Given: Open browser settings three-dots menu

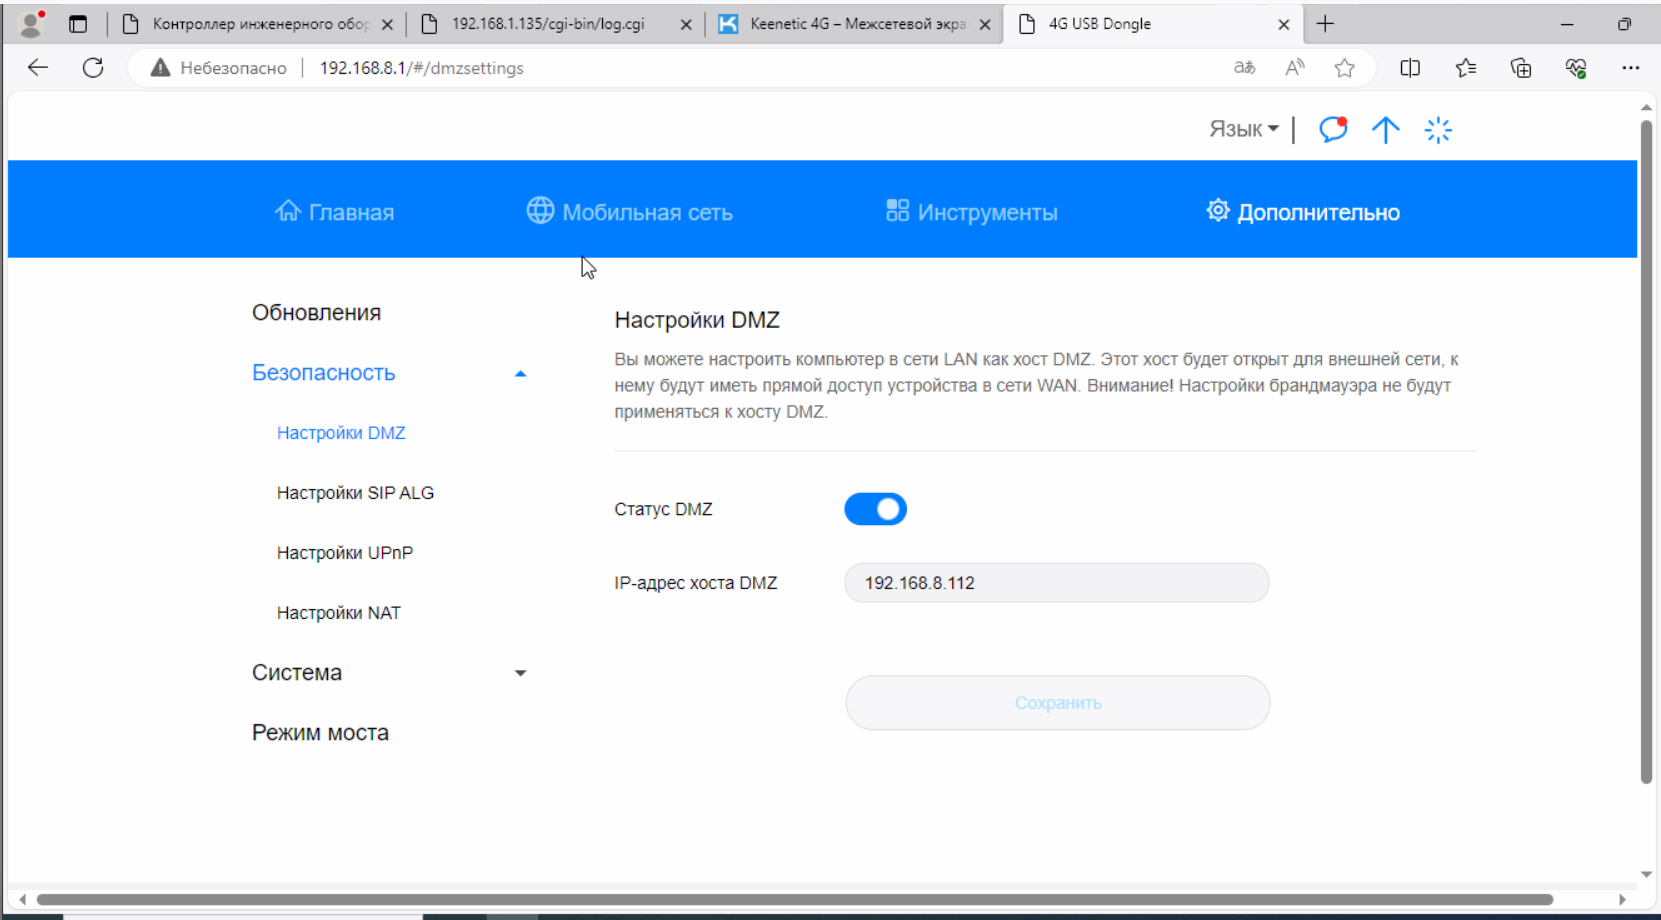Looking at the screenshot, I should point(1630,68).
